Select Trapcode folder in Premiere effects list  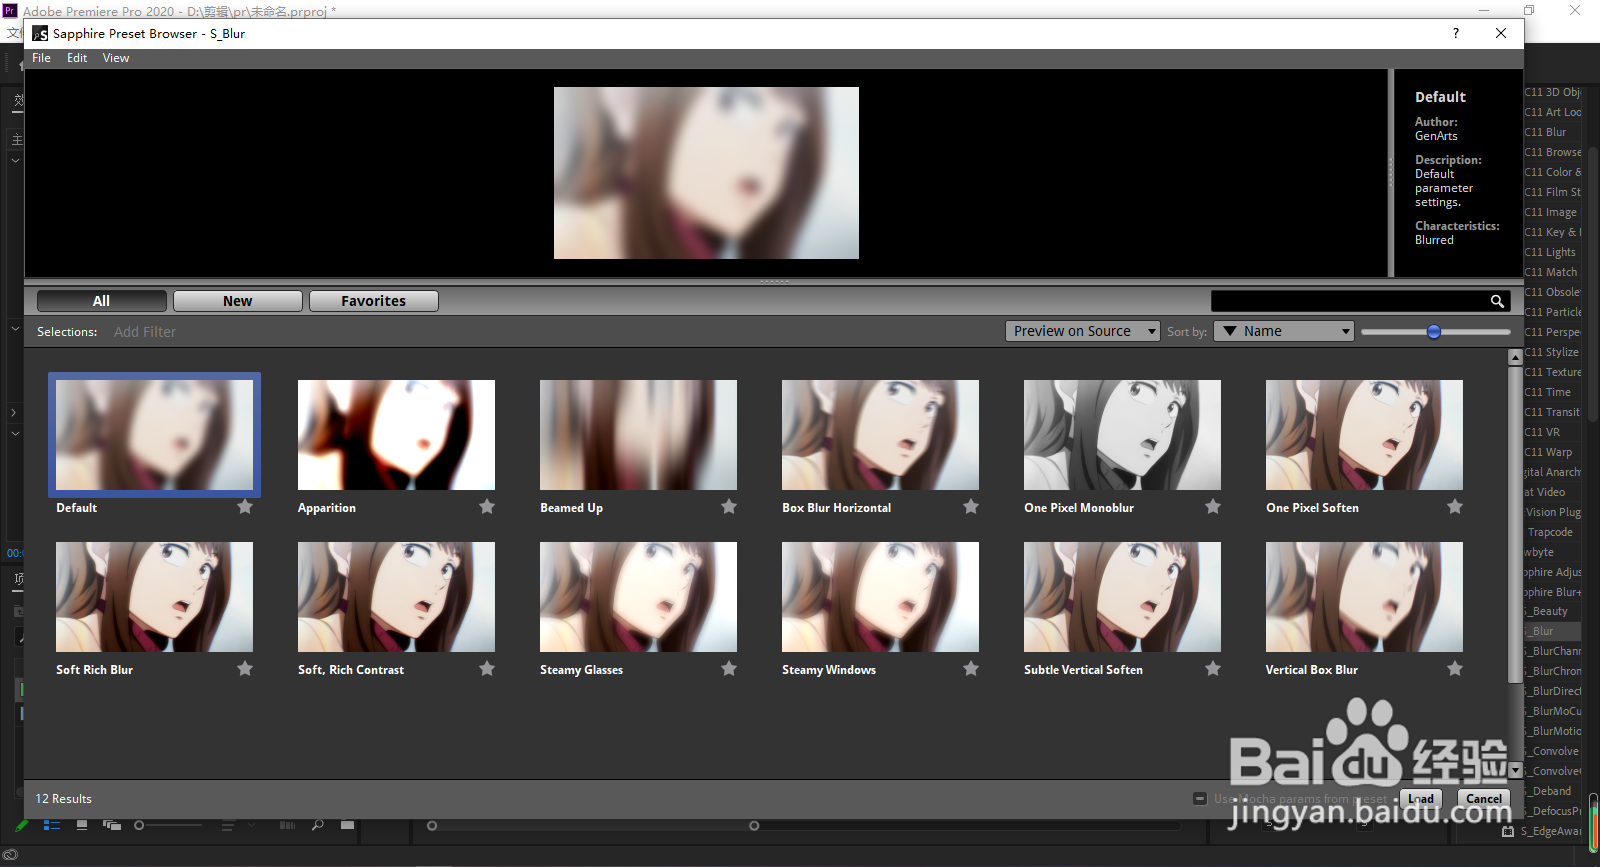(1552, 532)
